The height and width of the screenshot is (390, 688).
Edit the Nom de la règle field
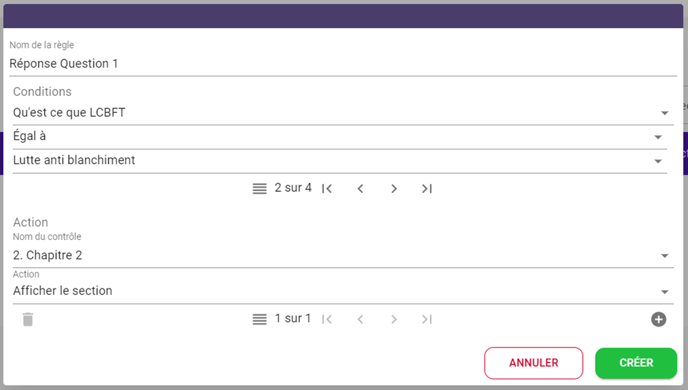pos(343,64)
